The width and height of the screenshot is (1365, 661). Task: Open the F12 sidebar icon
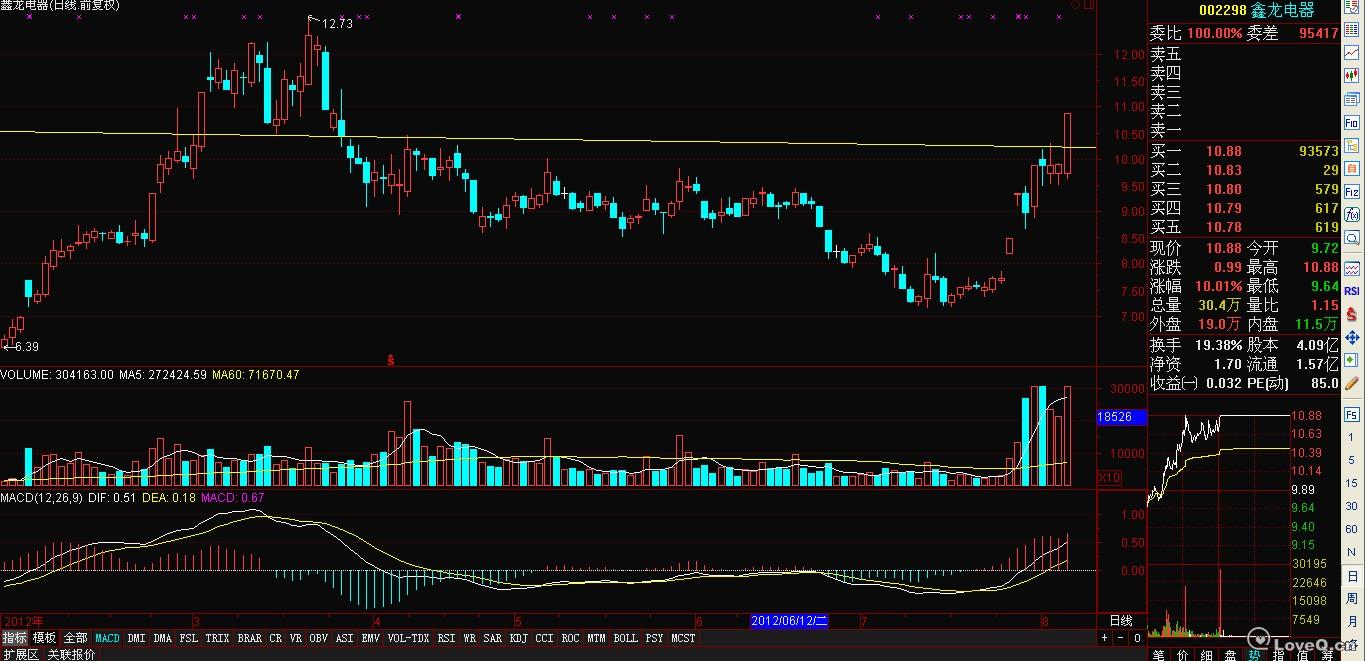[x=1352, y=190]
